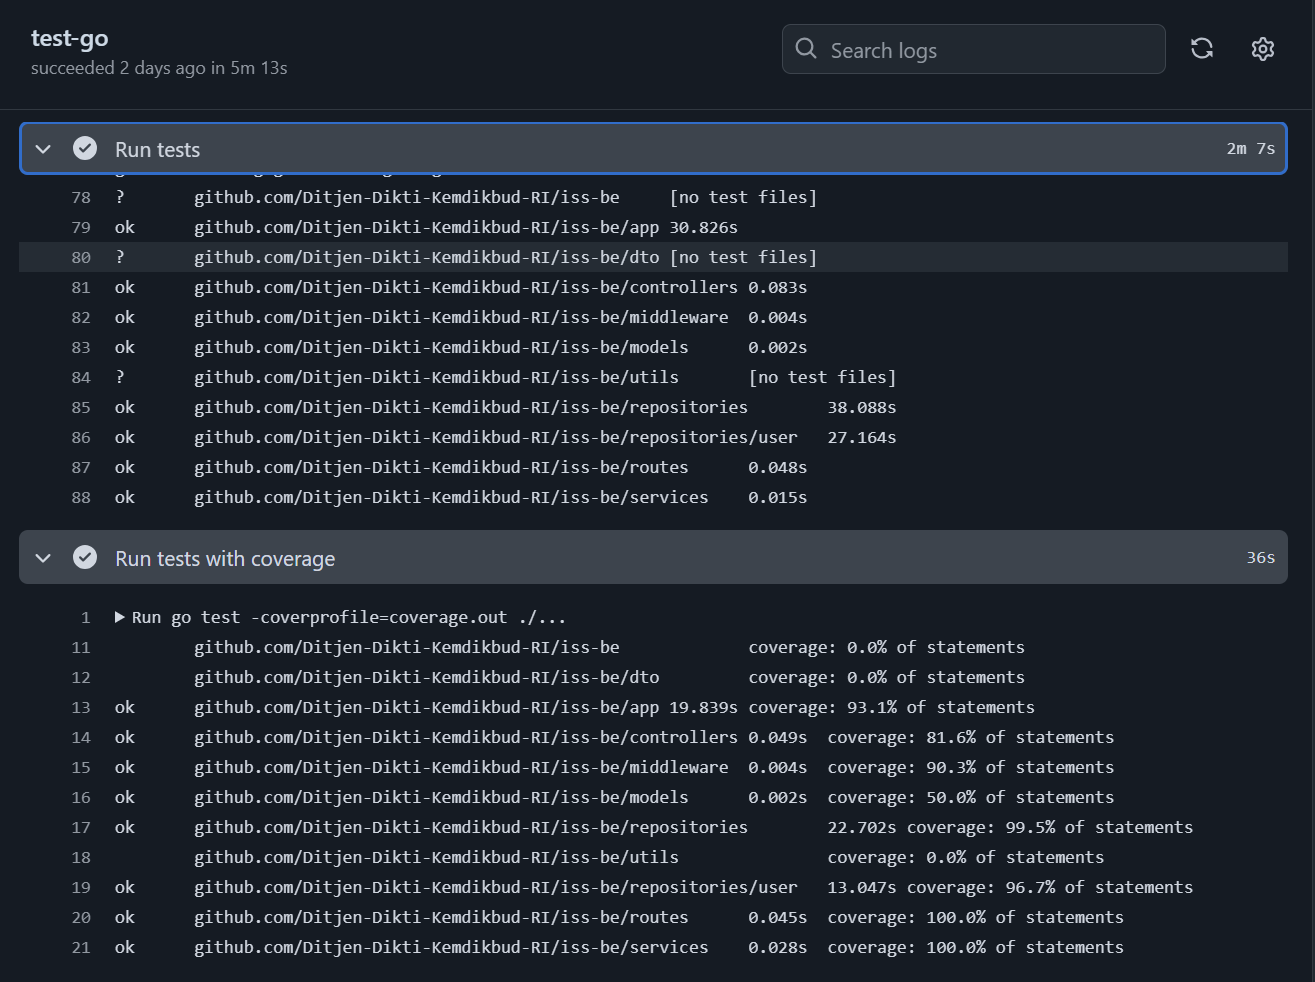Open the log settings gear icon
This screenshot has width=1315, height=982.
tap(1262, 48)
